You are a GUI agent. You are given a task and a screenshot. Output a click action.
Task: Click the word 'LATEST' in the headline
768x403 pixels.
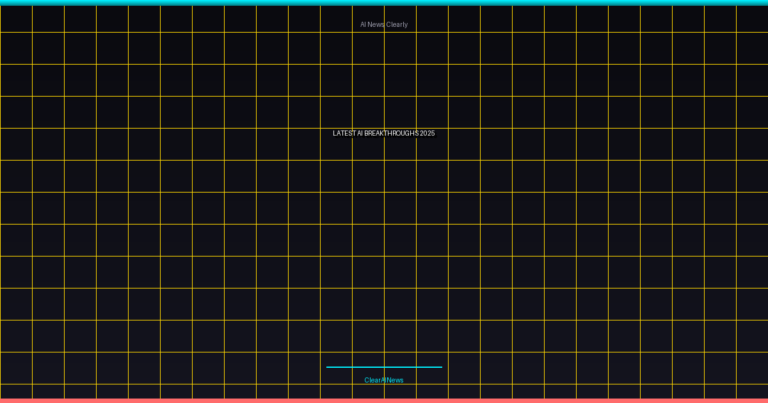[x=344, y=133]
